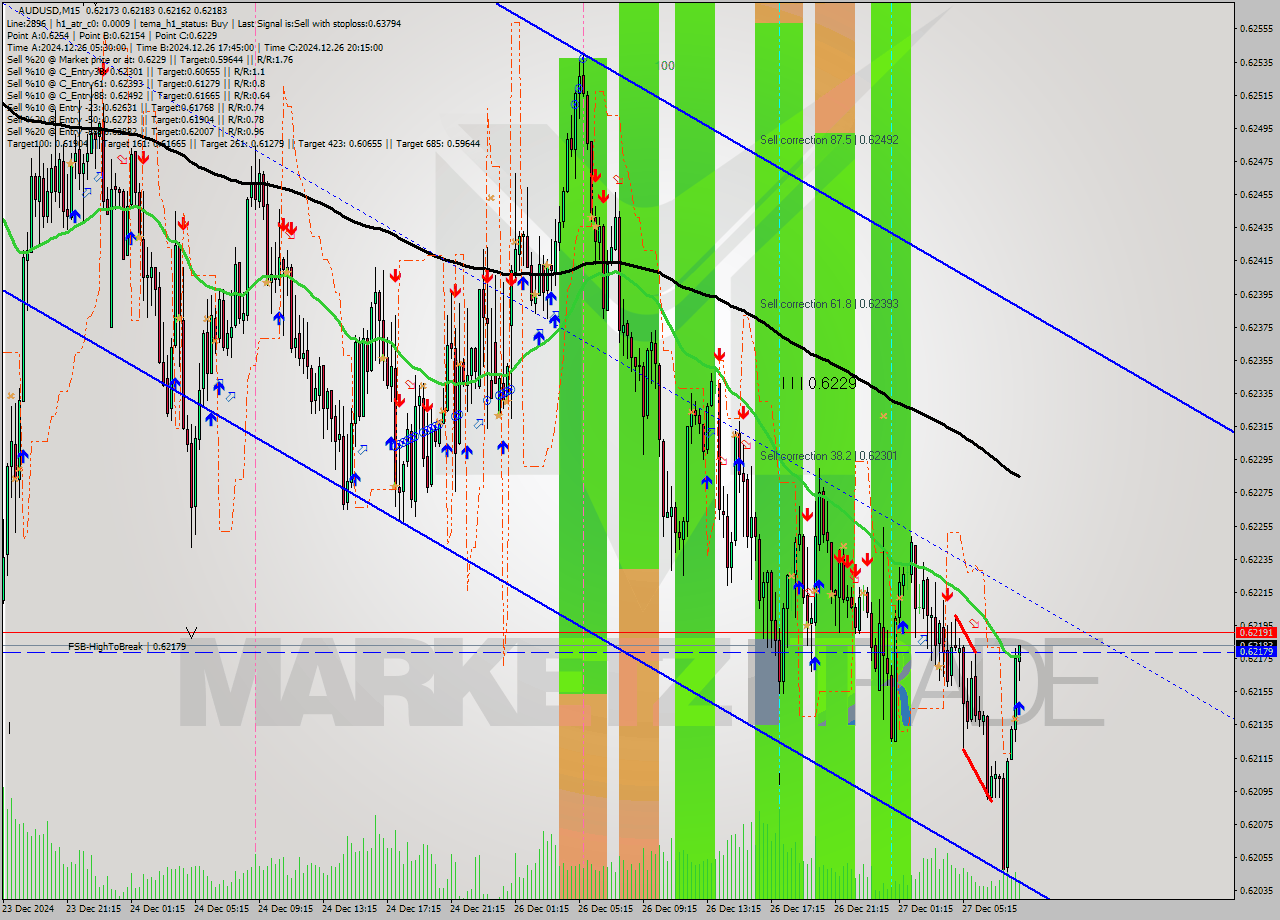Click the 0.62395 price axis value
1280x920 pixels.
(1256, 294)
